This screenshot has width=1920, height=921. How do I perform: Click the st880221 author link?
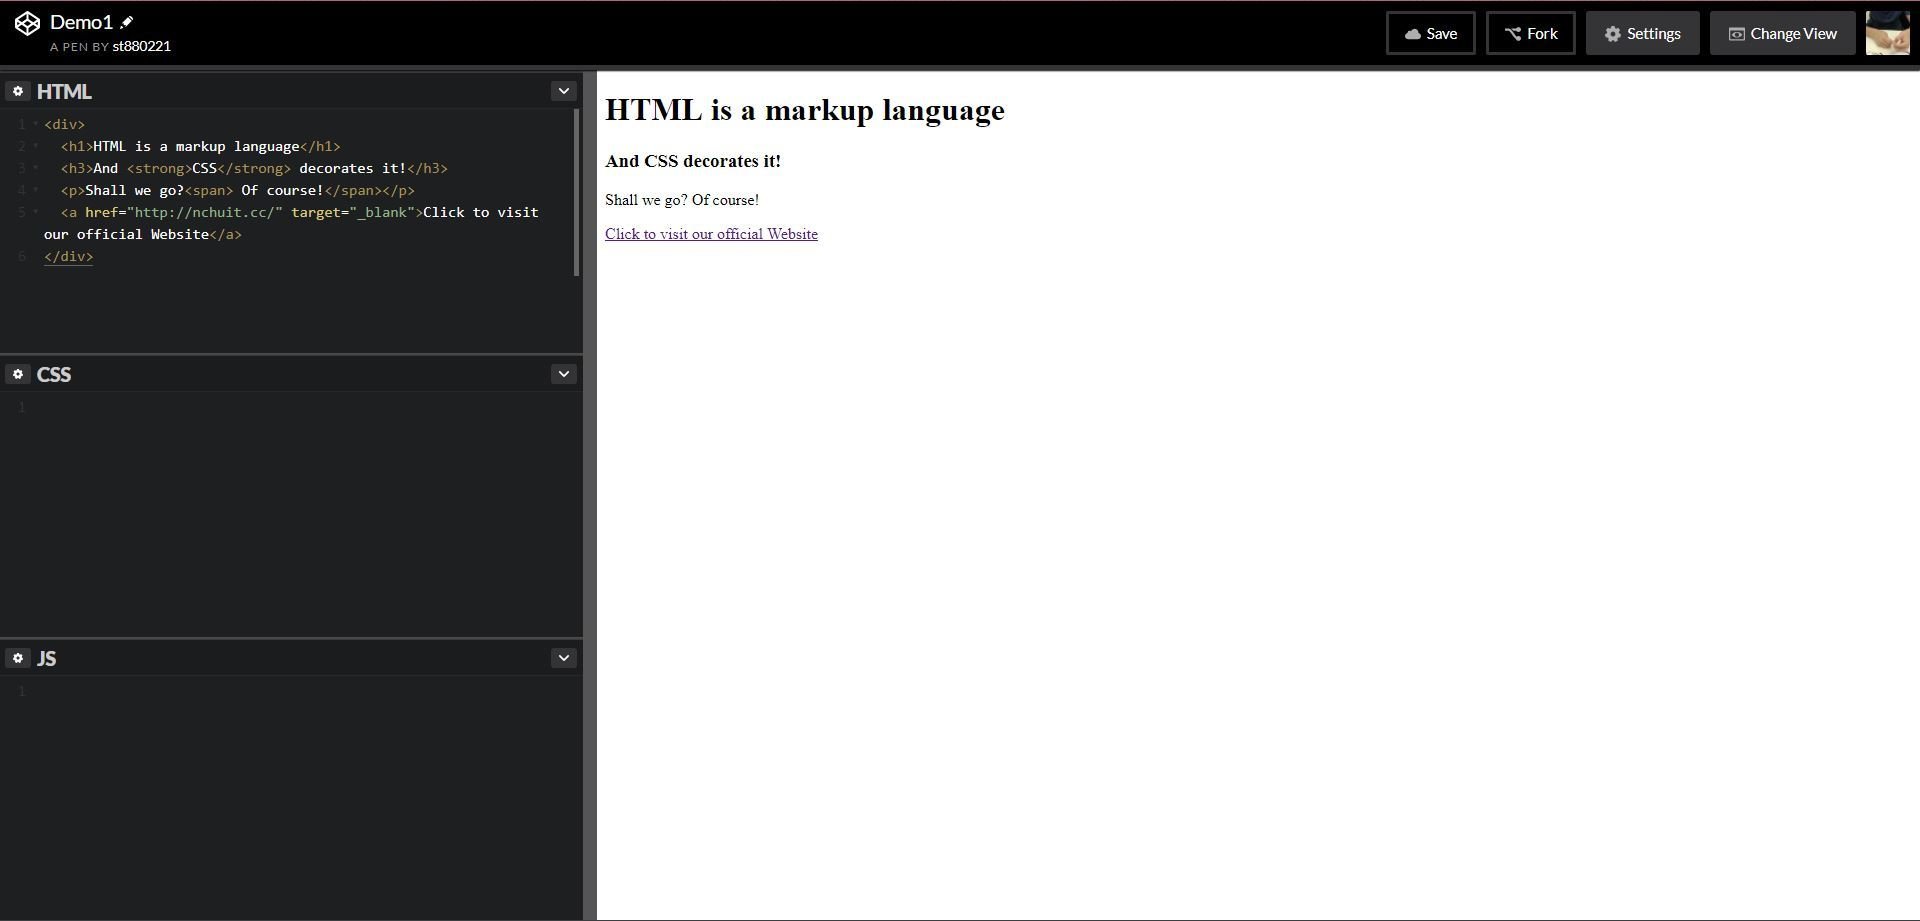coord(141,46)
